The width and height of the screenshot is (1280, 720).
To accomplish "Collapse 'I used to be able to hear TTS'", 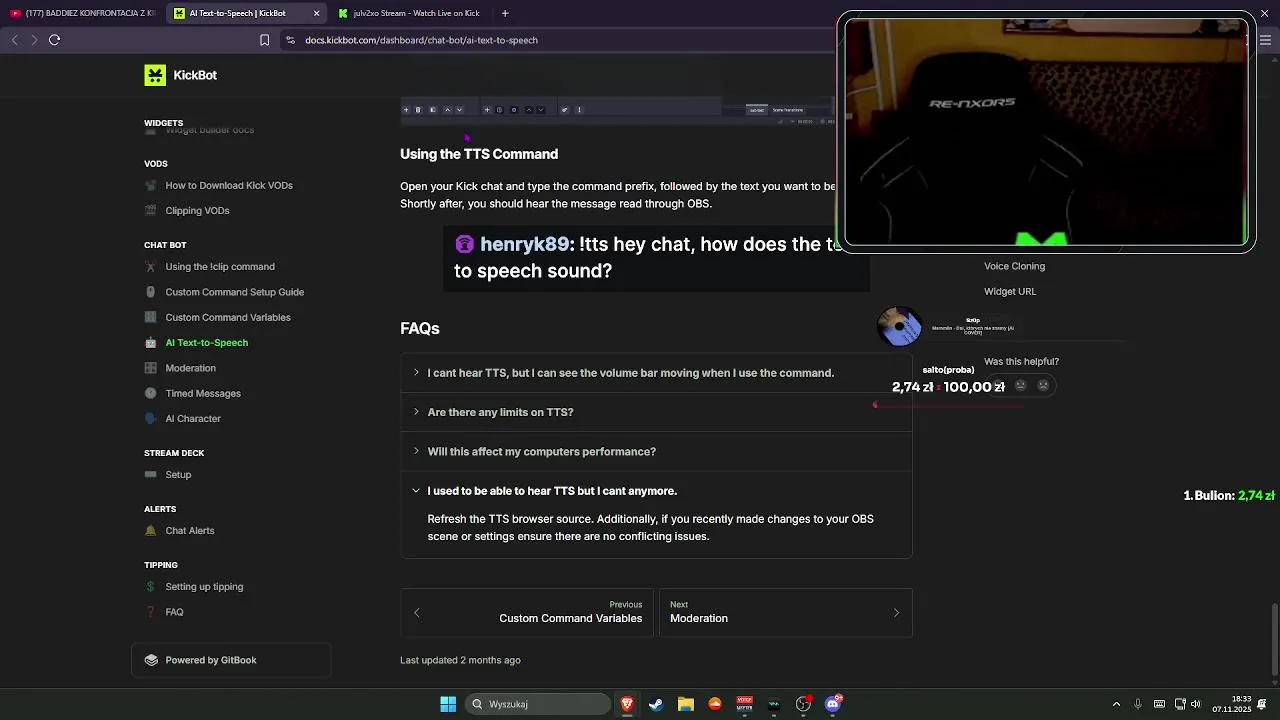I will pos(656,491).
